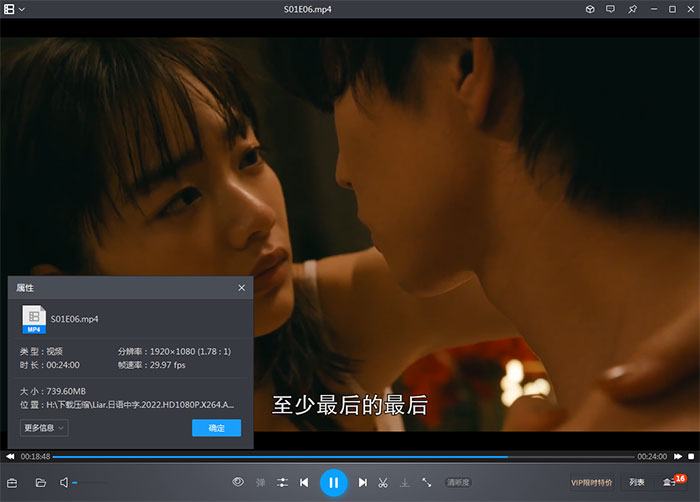Toggle the eye visibility icon
Image resolution: width=700 pixels, height=502 pixels.
pyautogui.click(x=238, y=483)
